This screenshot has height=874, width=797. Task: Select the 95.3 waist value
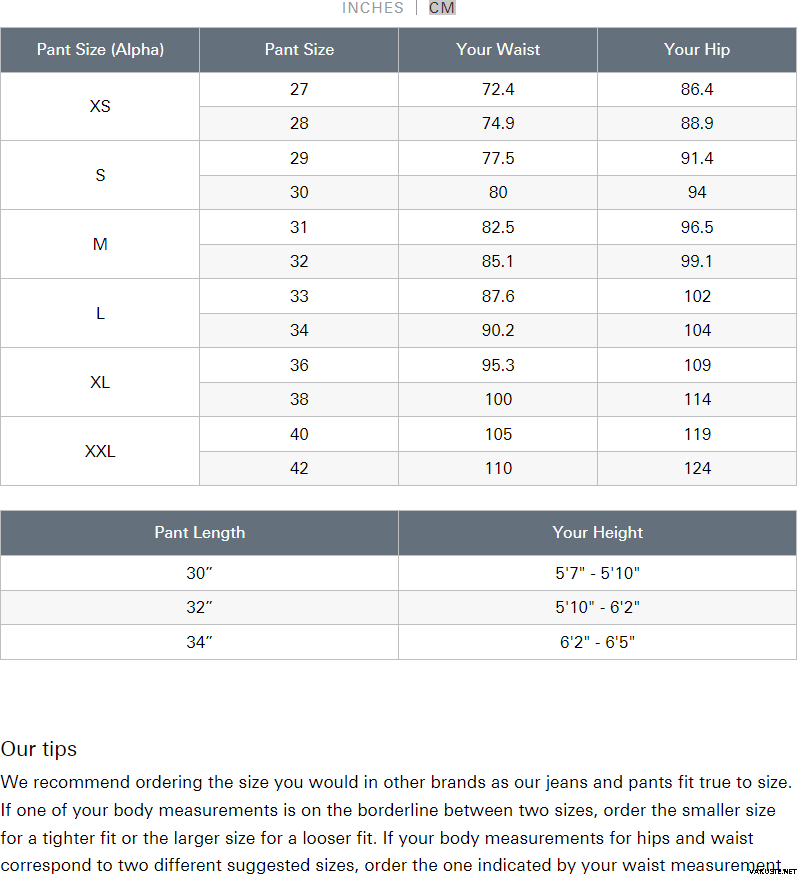tap(498, 365)
